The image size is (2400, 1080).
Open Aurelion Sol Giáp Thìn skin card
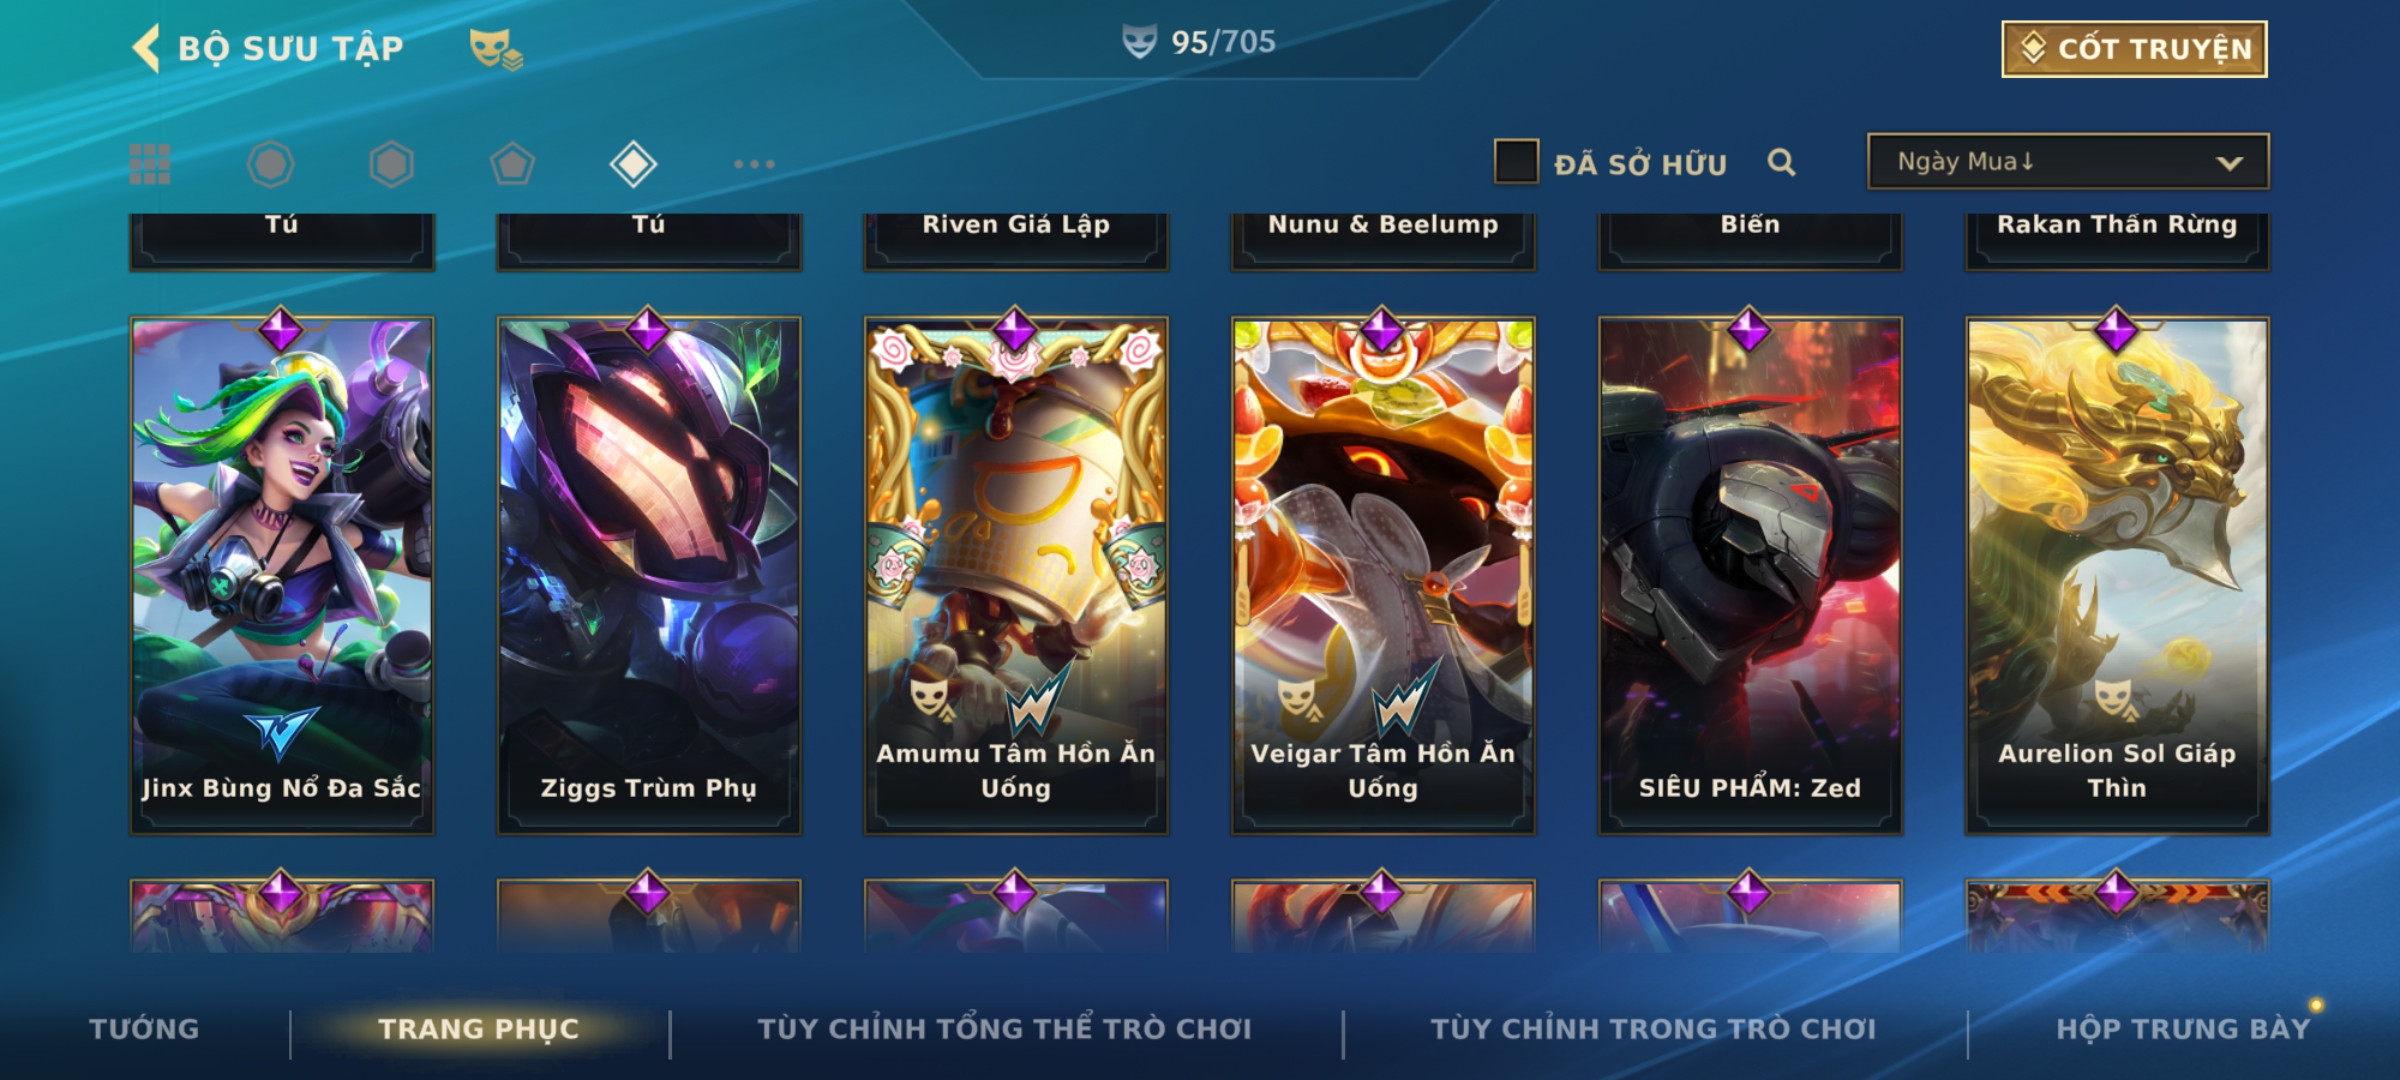pyautogui.click(x=2117, y=575)
